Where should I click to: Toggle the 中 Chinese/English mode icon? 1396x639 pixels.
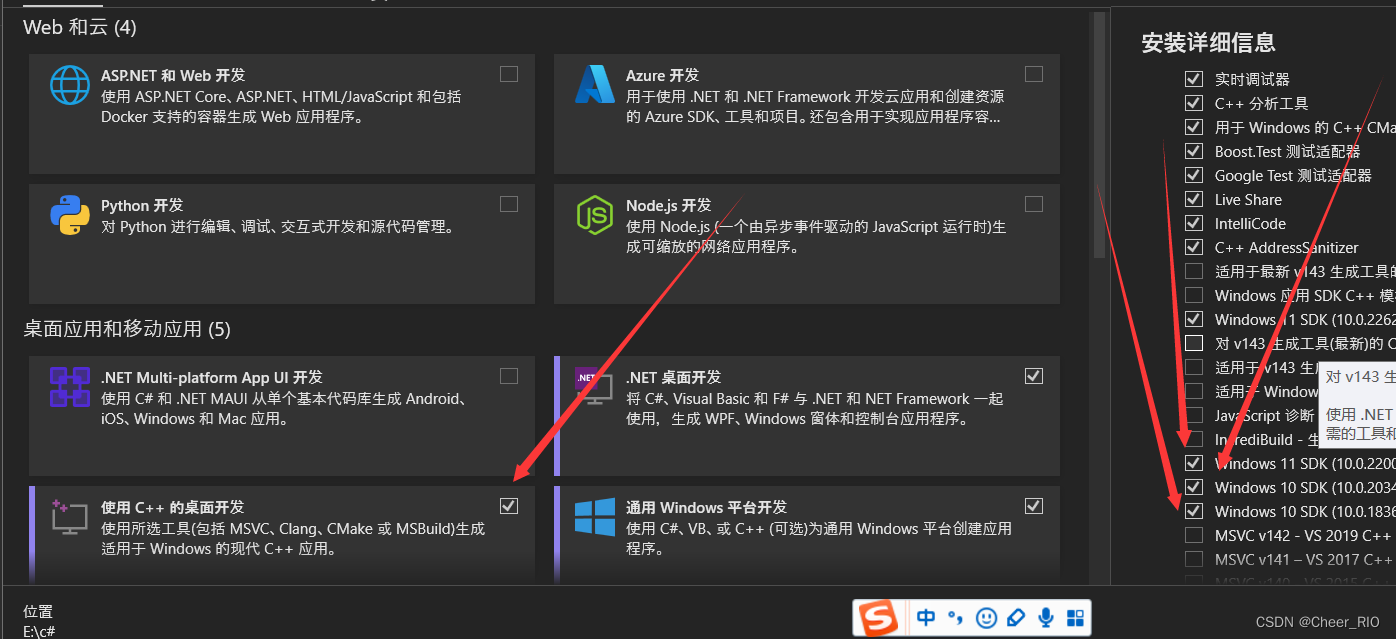tap(926, 618)
